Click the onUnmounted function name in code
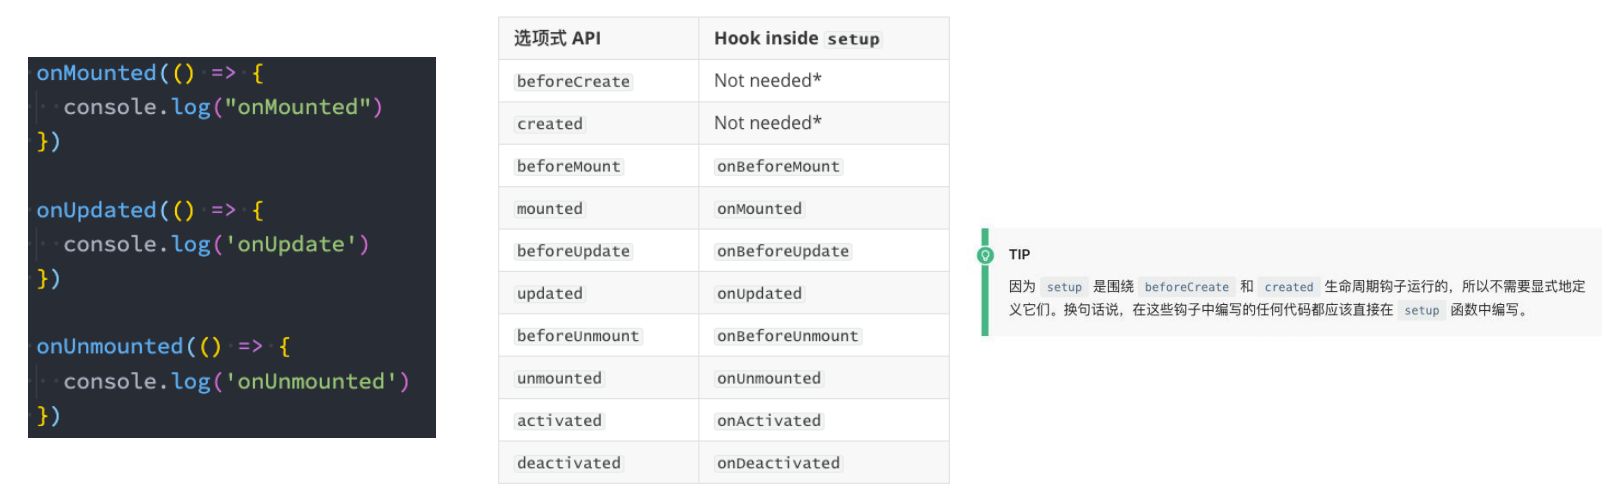 110,347
